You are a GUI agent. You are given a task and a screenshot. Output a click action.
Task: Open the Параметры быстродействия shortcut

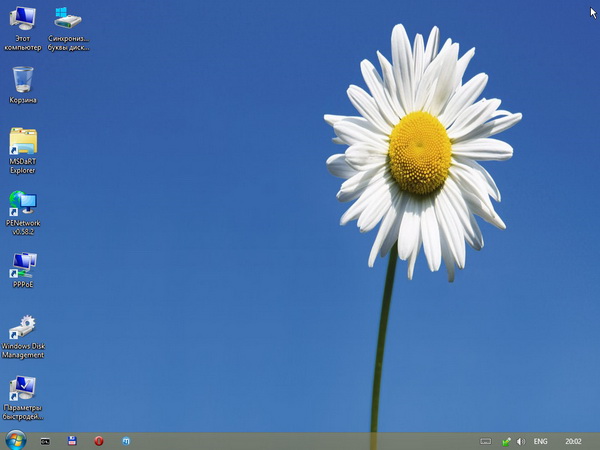tap(22, 390)
